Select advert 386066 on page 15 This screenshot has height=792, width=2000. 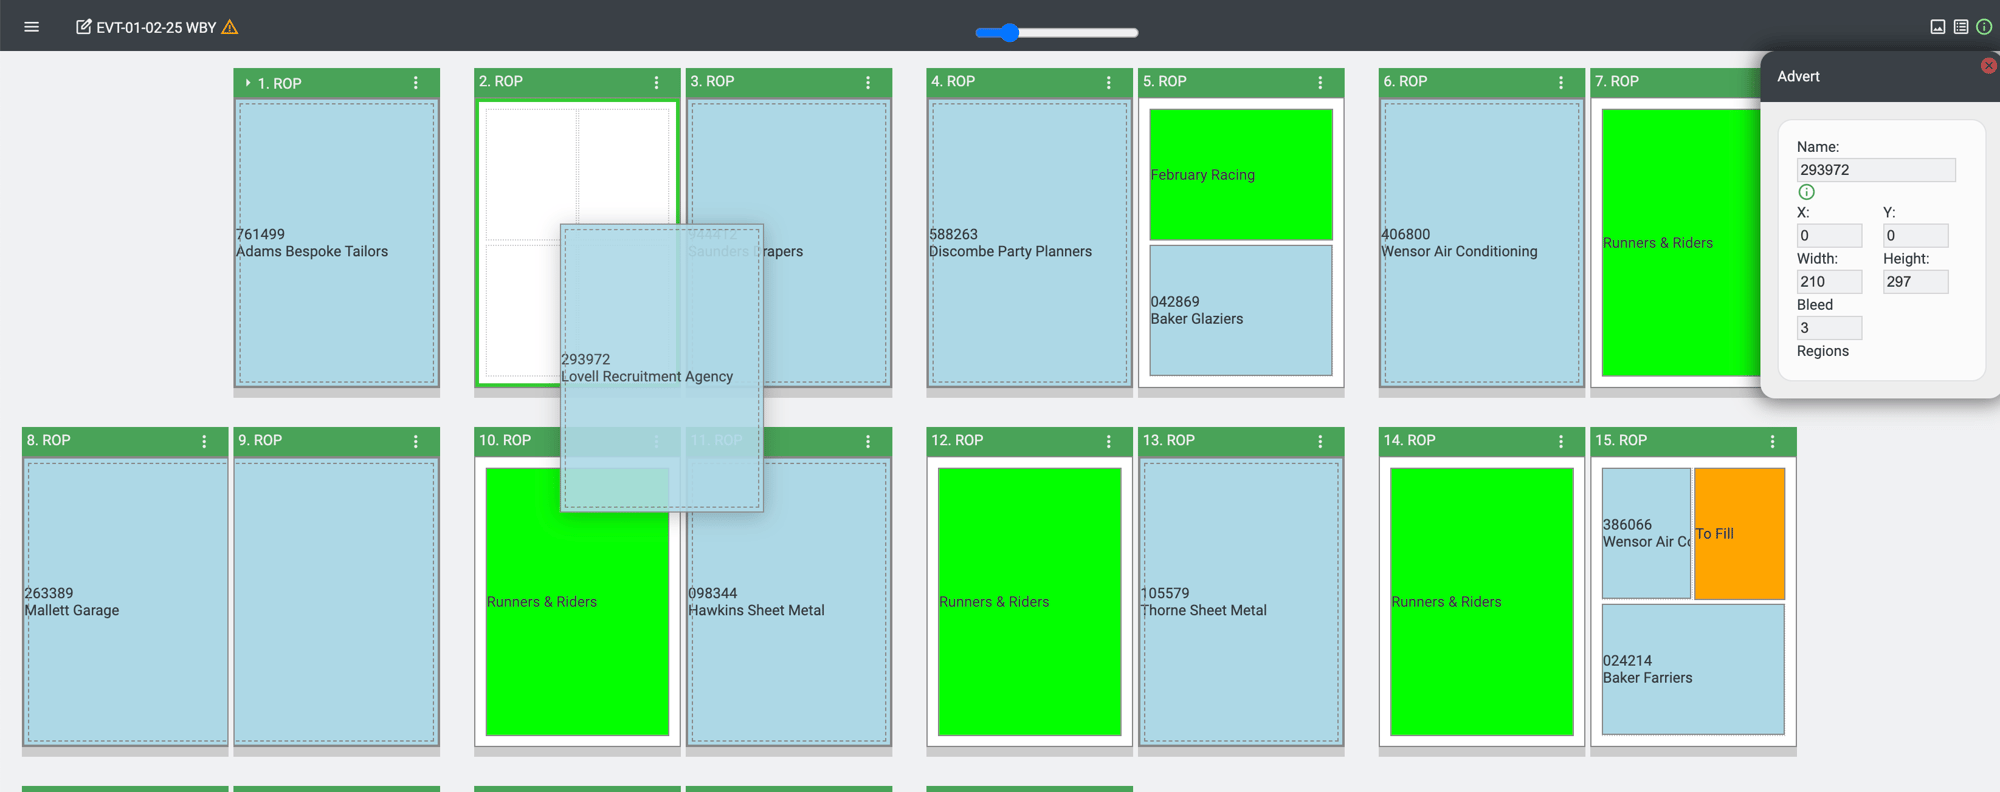(x=1646, y=533)
